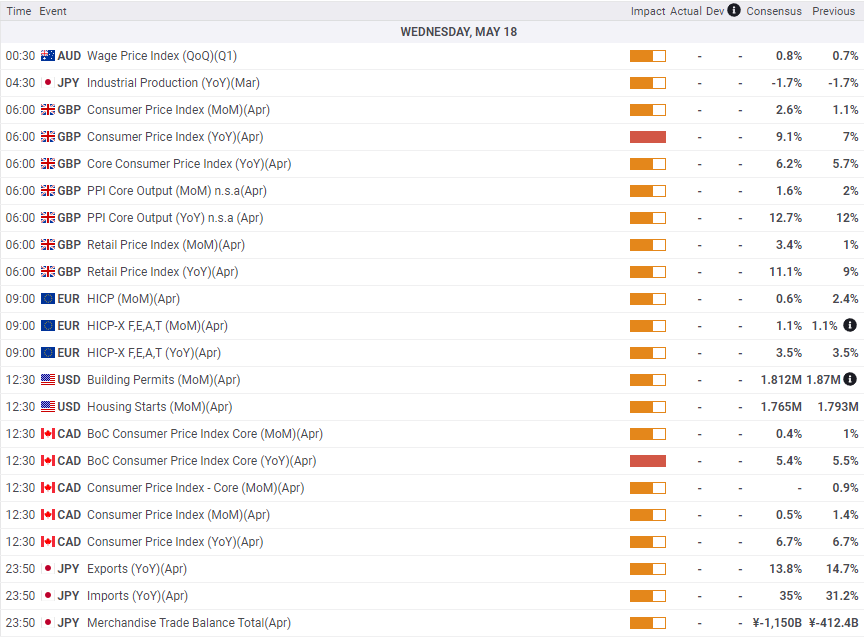The width and height of the screenshot is (864, 637).
Task: Open Retail Price Index (MoM)(Apr) event
Action: (x=166, y=245)
